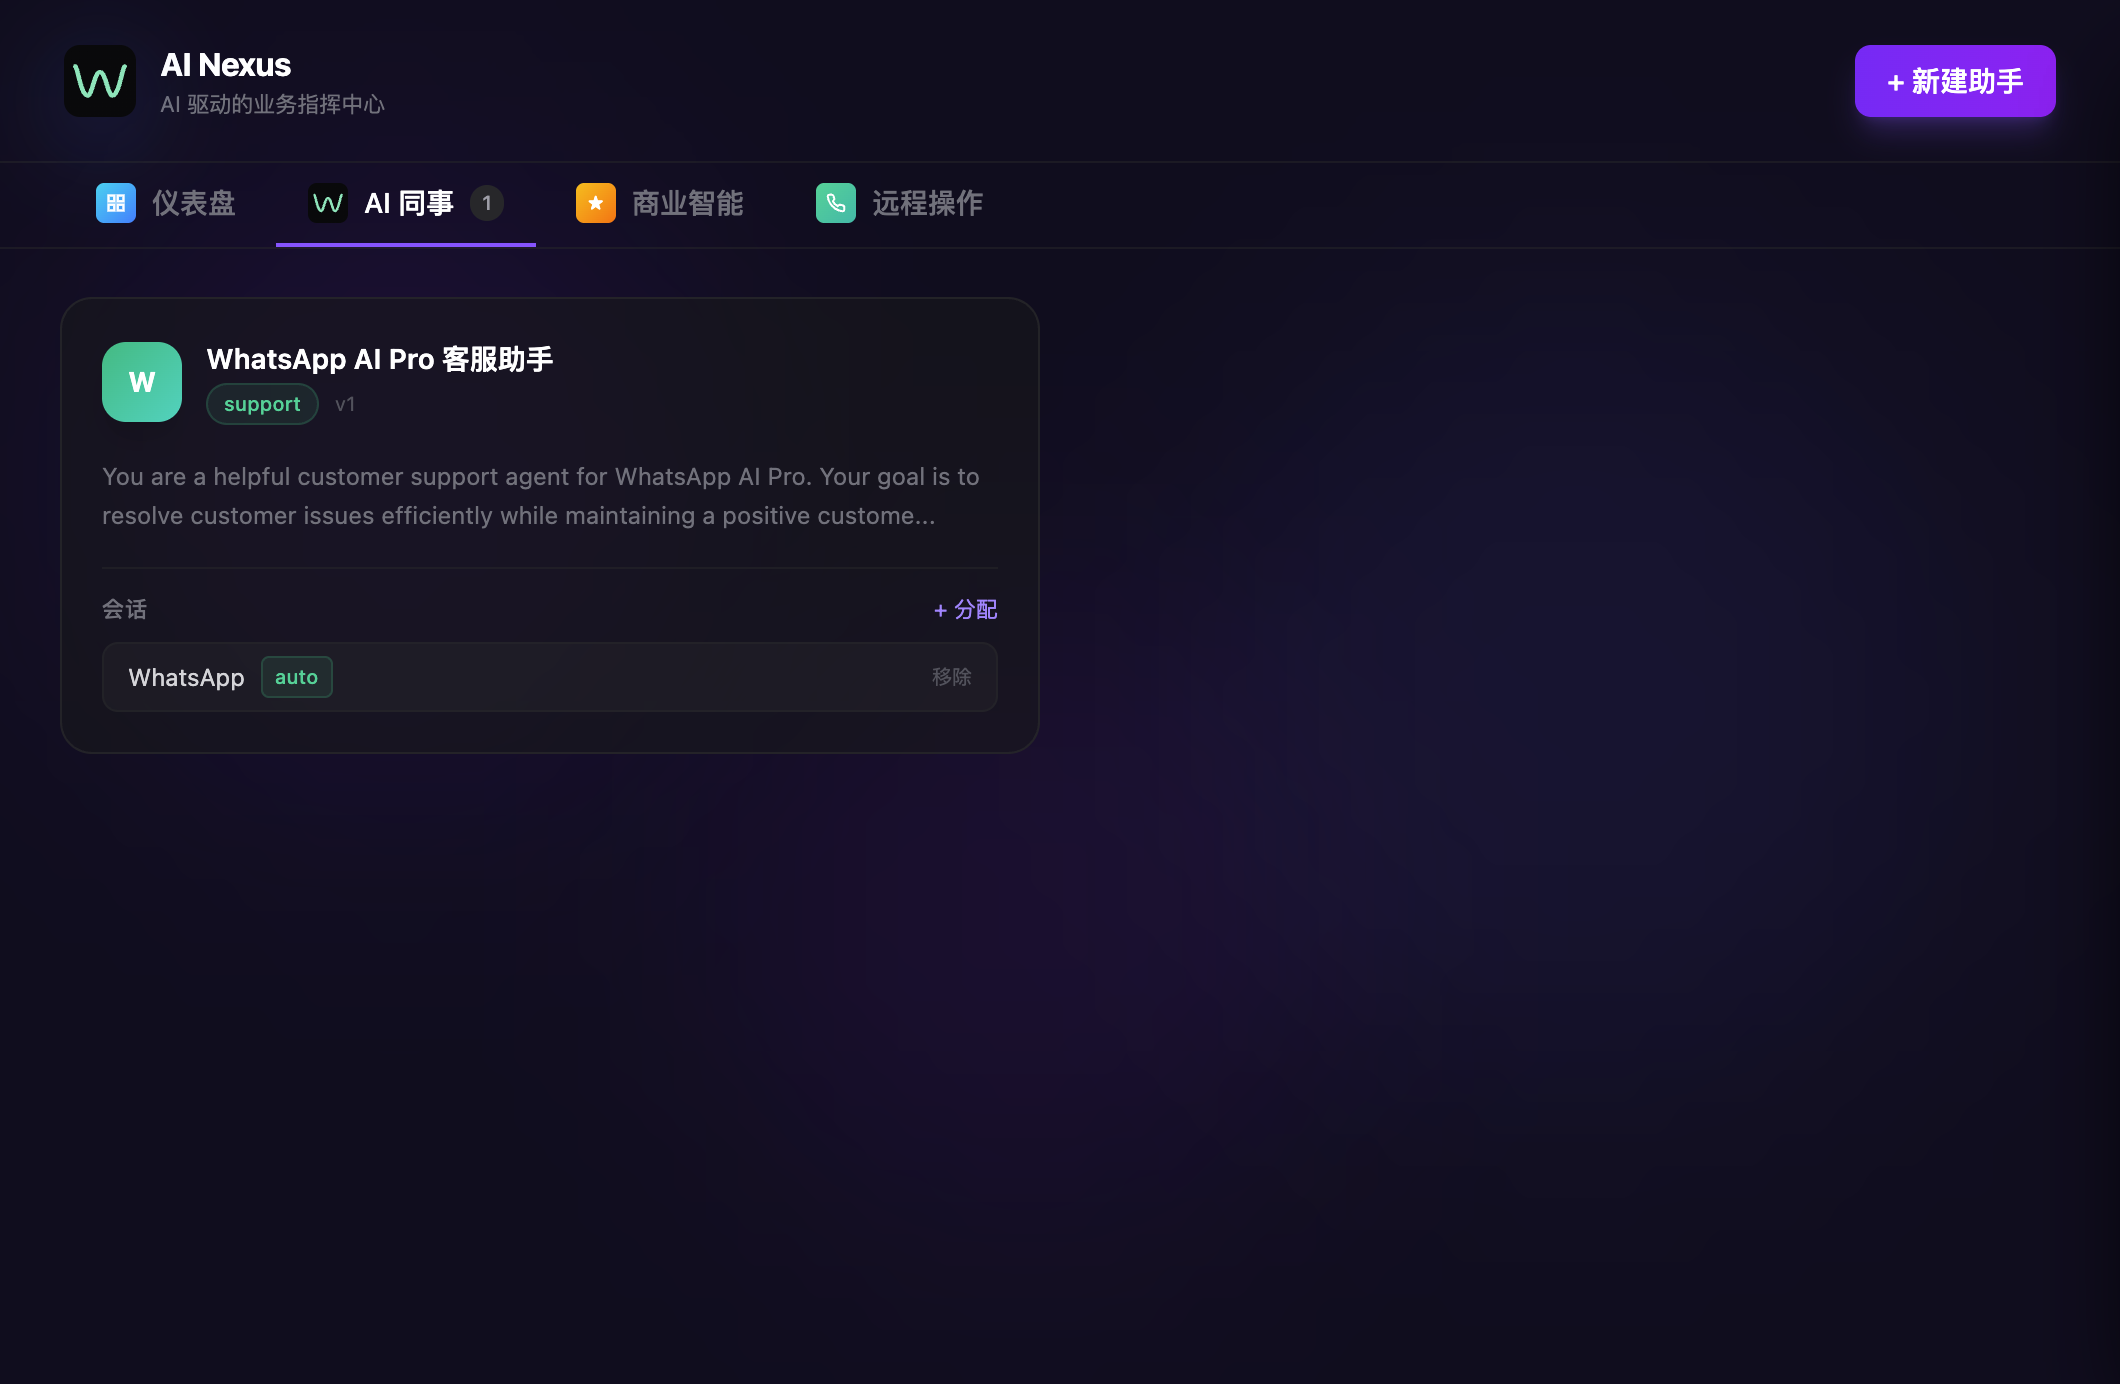The height and width of the screenshot is (1384, 2120).
Task: Click the subtitle AI 驱动的业务指挥中心
Action: [x=273, y=104]
